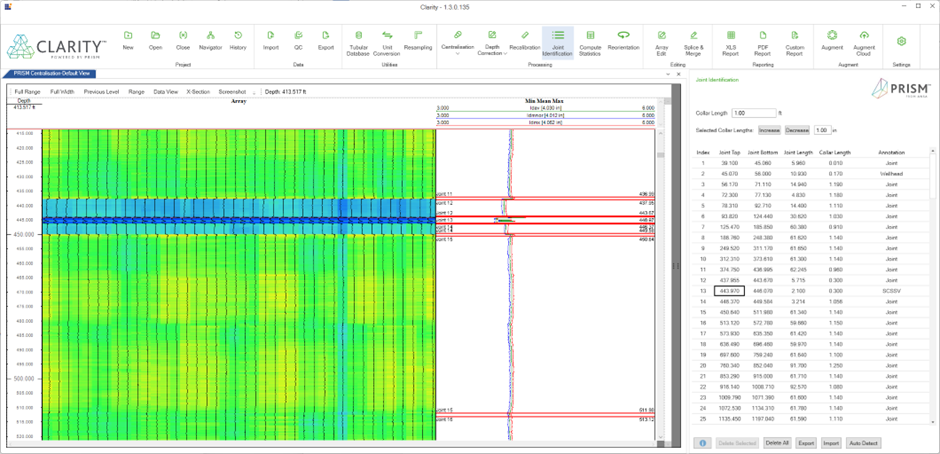Take a Screenshot of the view

coord(232,92)
